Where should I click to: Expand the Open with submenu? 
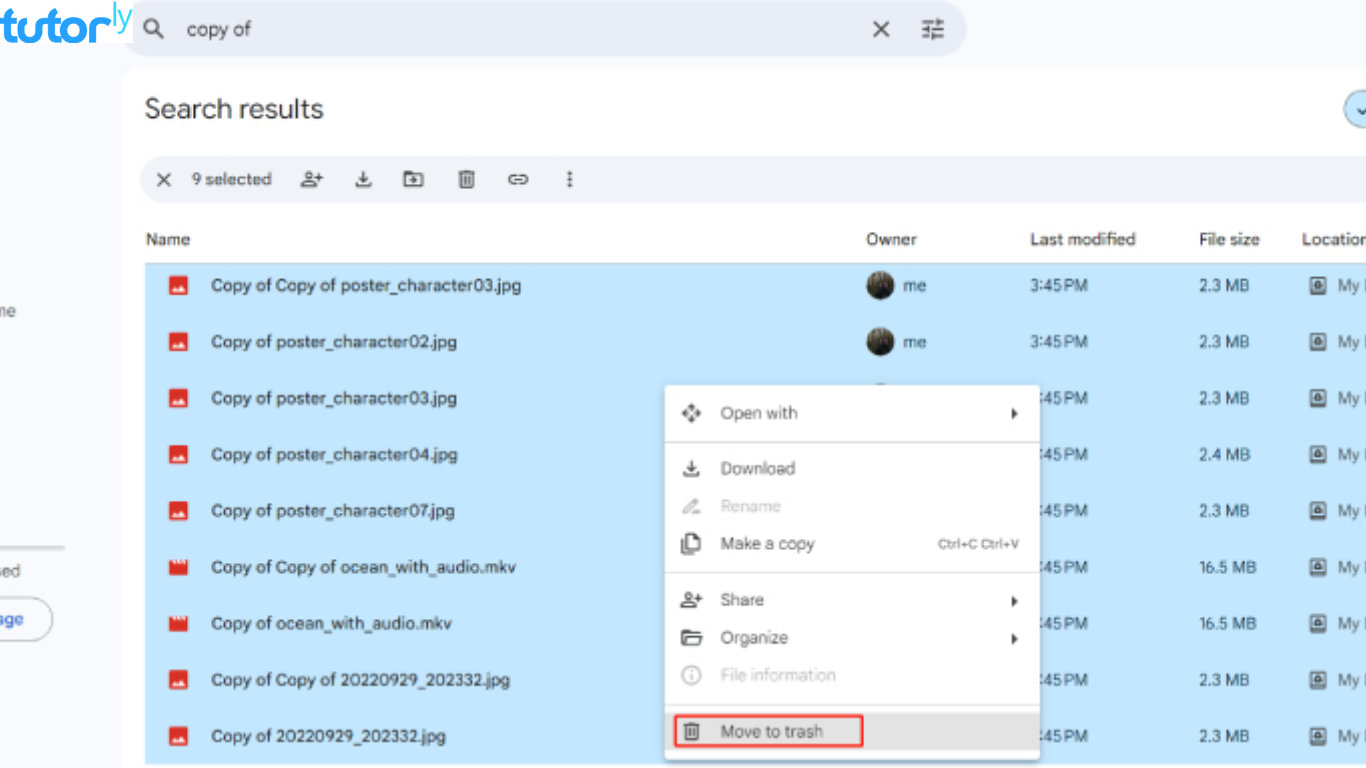[1014, 413]
